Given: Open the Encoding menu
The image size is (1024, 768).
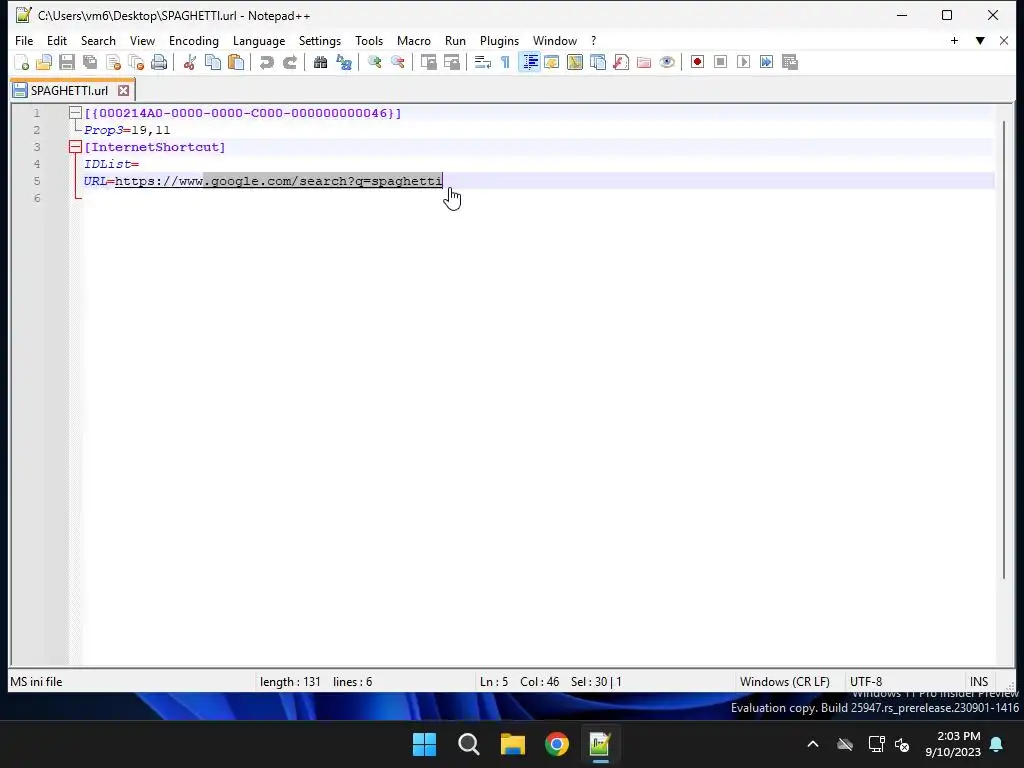Looking at the screenshot, I should click(x=194, y=40).
